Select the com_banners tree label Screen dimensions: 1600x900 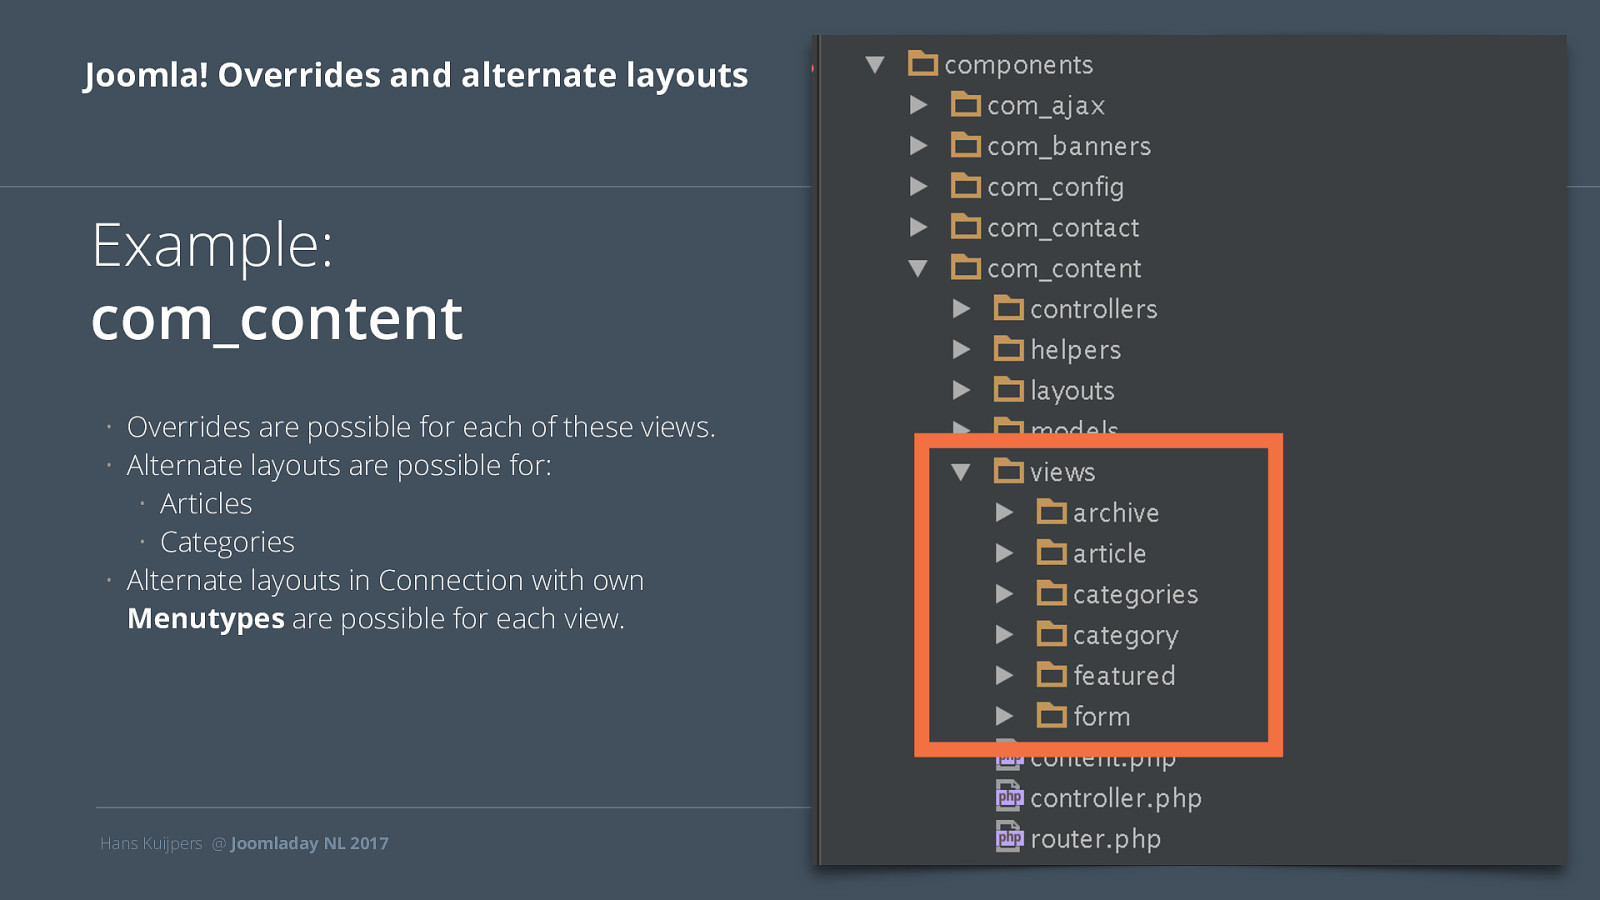1069,147
